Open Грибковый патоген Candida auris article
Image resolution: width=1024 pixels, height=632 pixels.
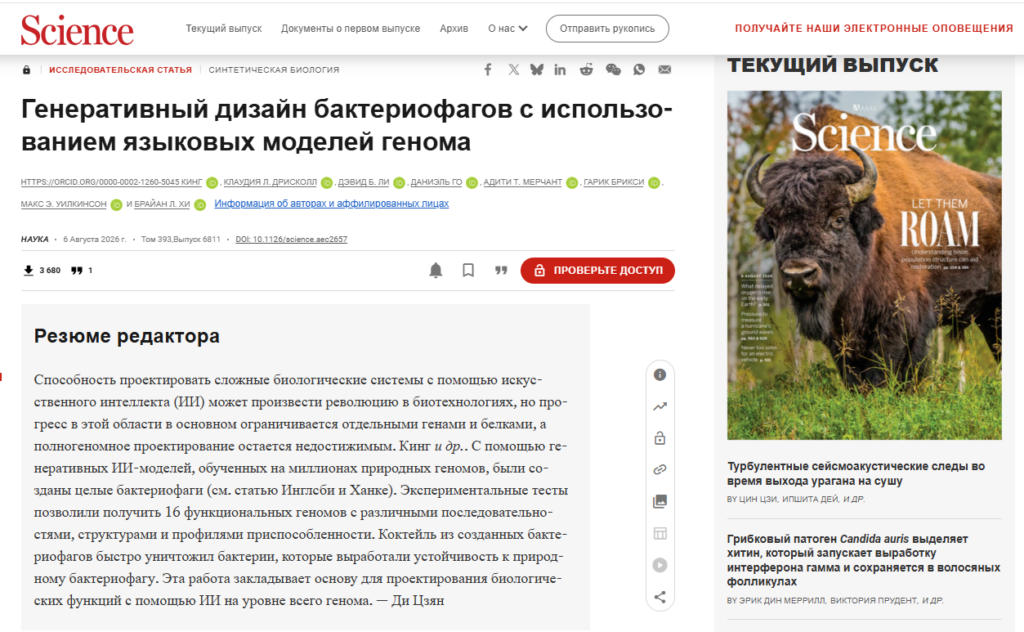coord(863,560)
